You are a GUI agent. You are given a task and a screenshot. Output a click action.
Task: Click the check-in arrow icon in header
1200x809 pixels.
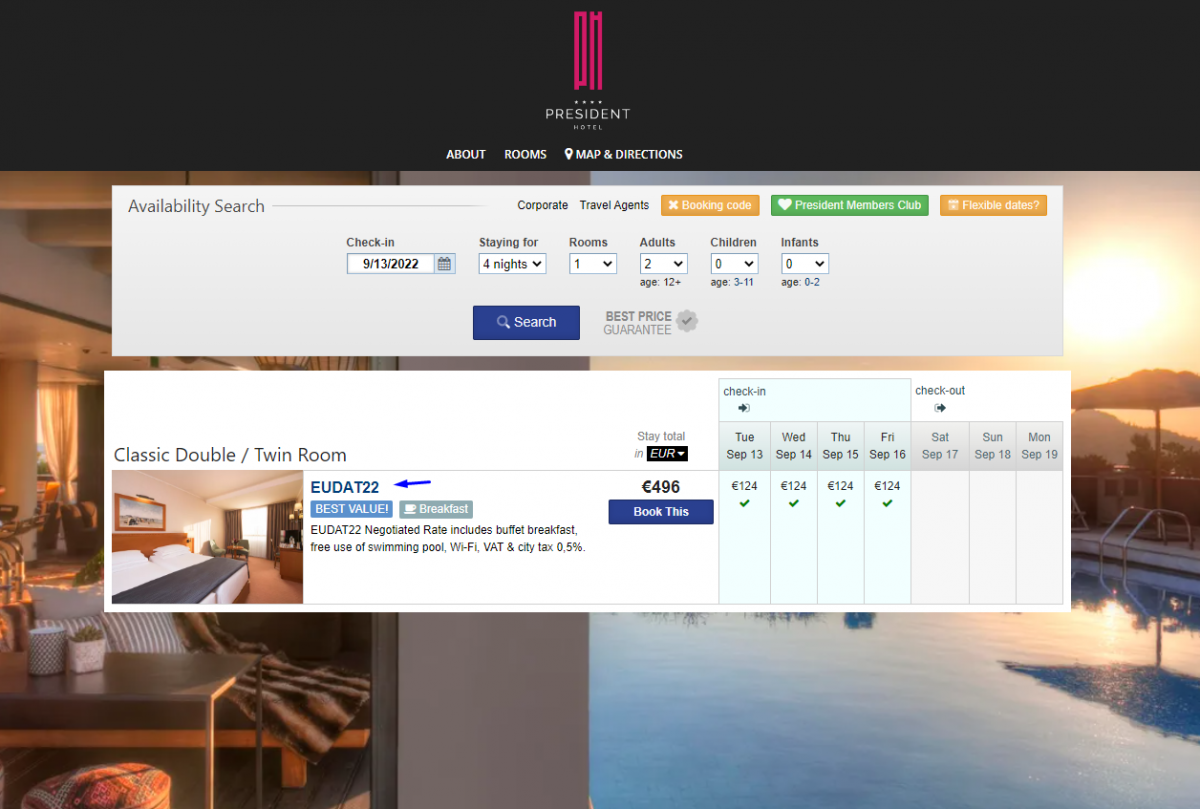pyautogui.click(x=744, y=408)
